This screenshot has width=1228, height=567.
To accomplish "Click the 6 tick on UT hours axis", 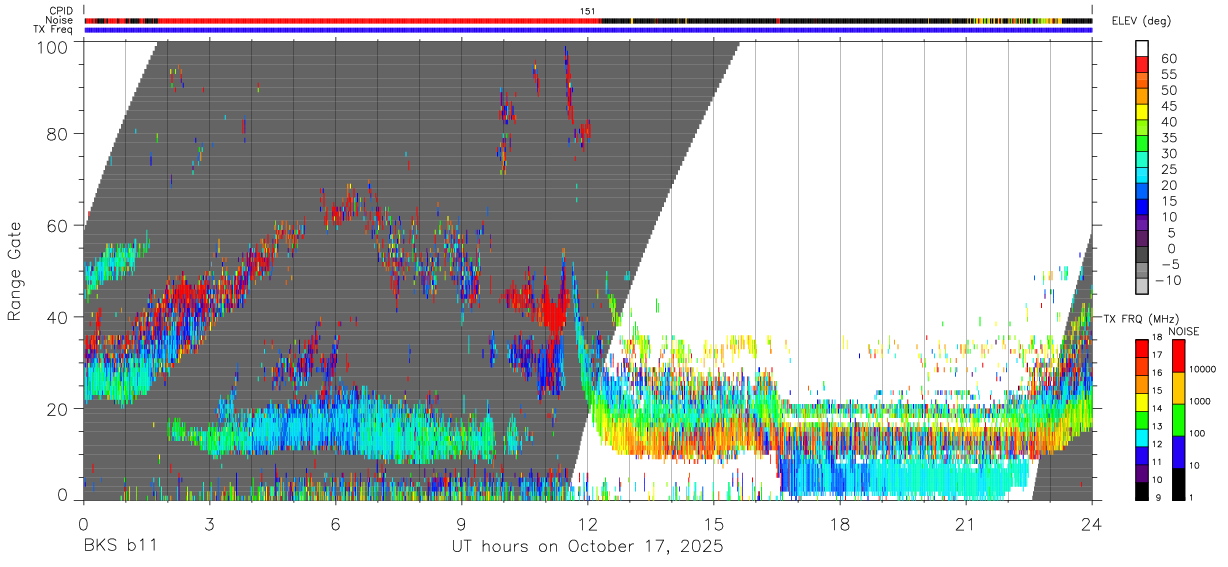I will [335, 523].
